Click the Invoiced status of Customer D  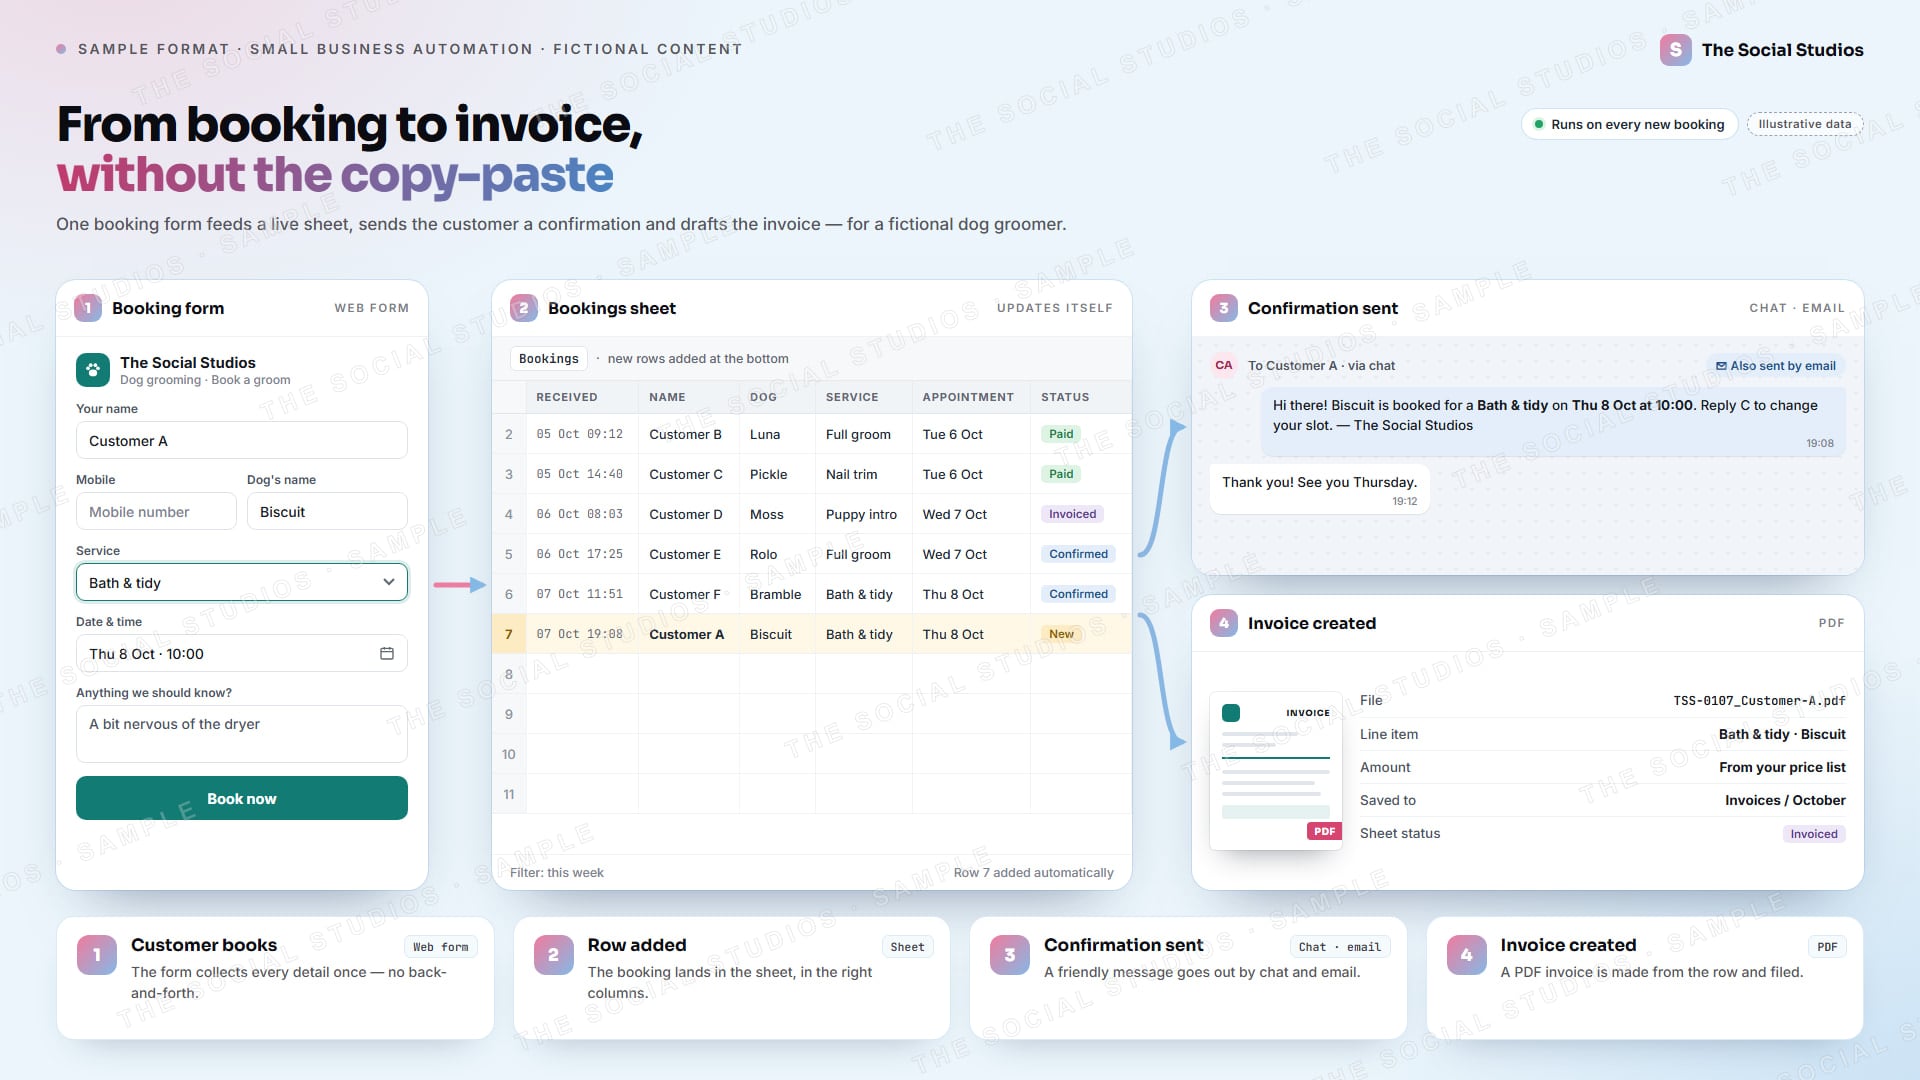pyautogui.click(x=1072, y=514)
